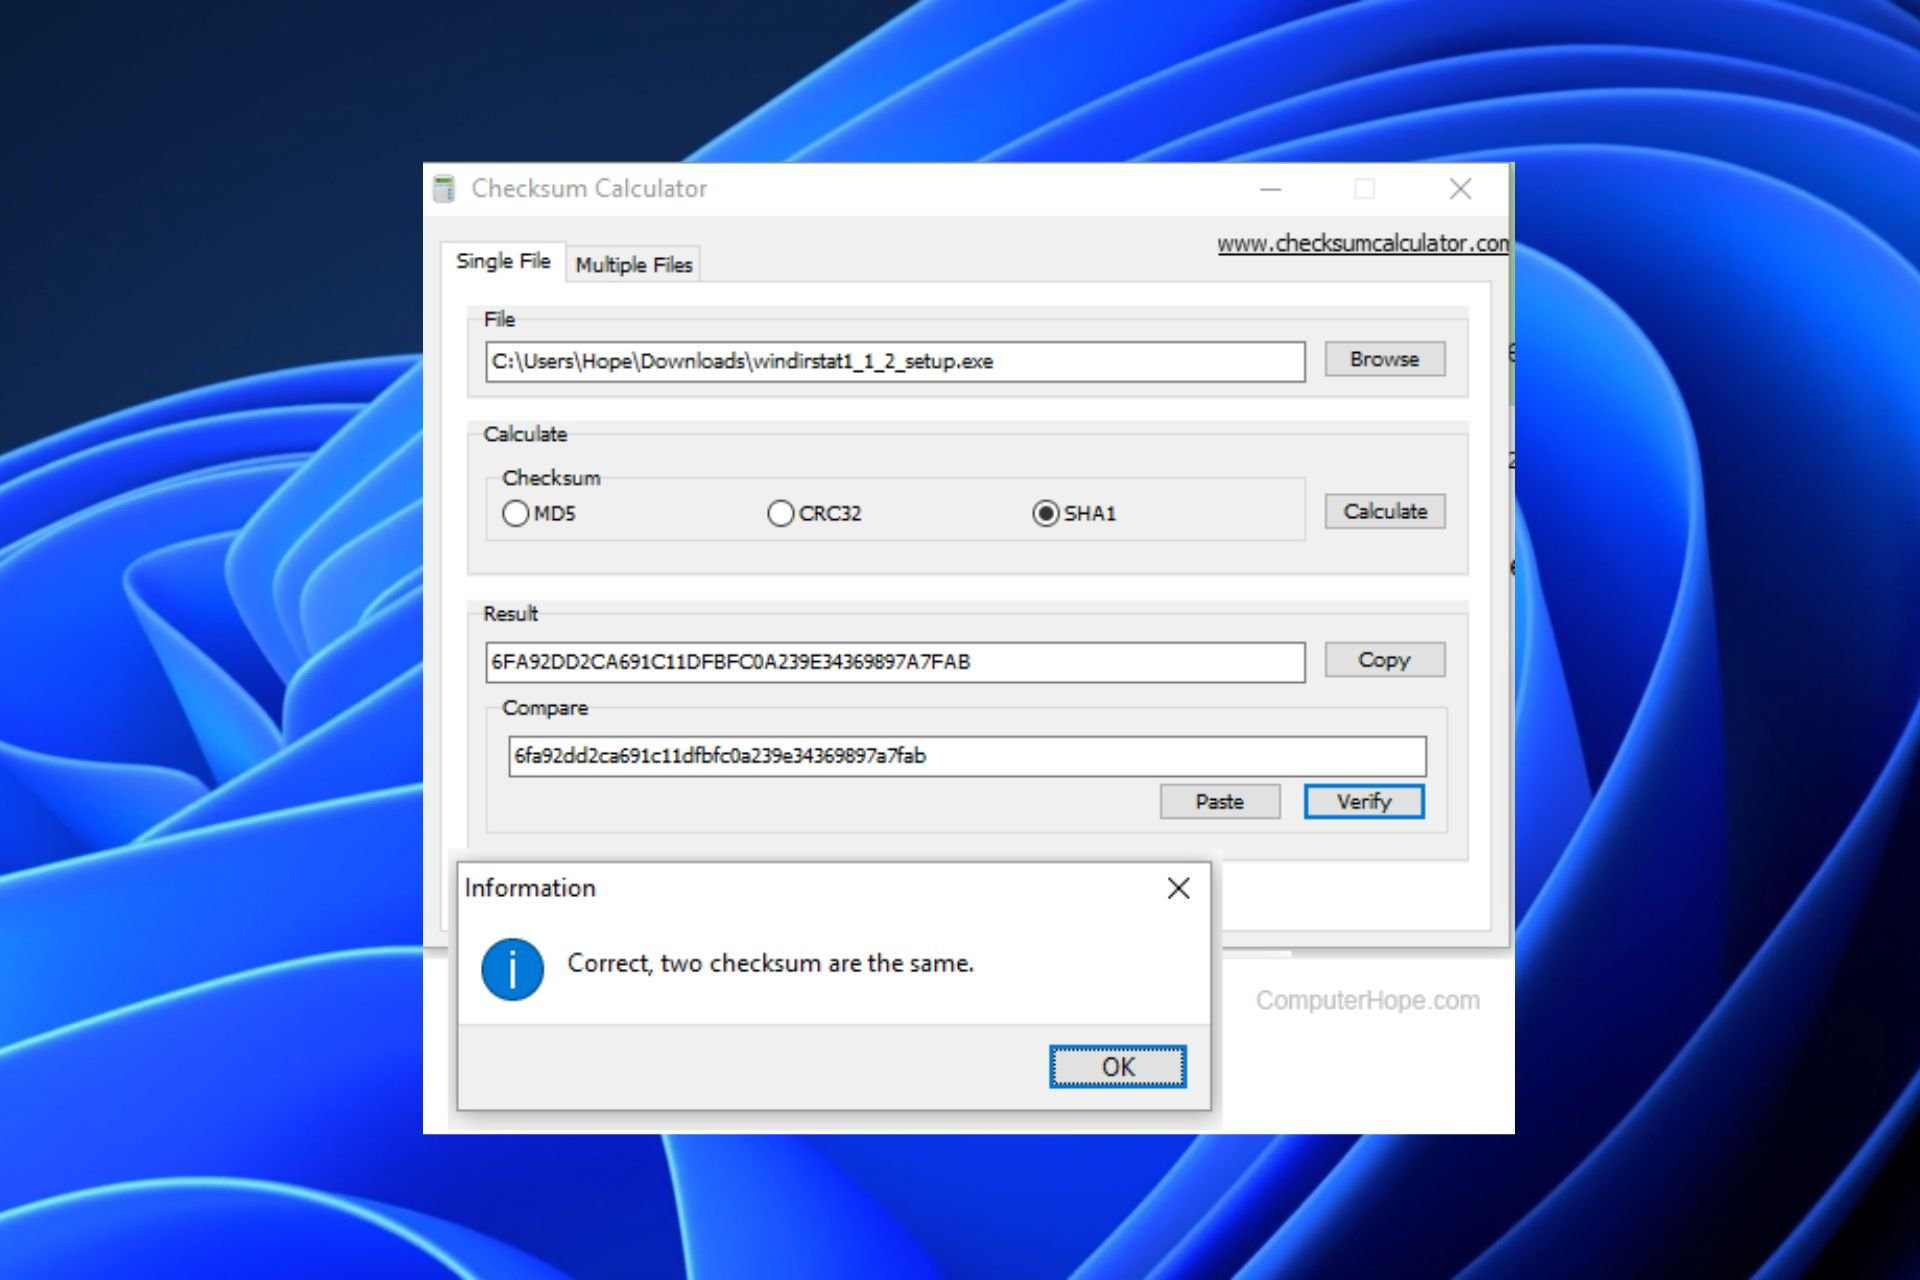Click the Verify checksum icon
Screen dimensions: 1920x1280
[x=1361, y=800]
